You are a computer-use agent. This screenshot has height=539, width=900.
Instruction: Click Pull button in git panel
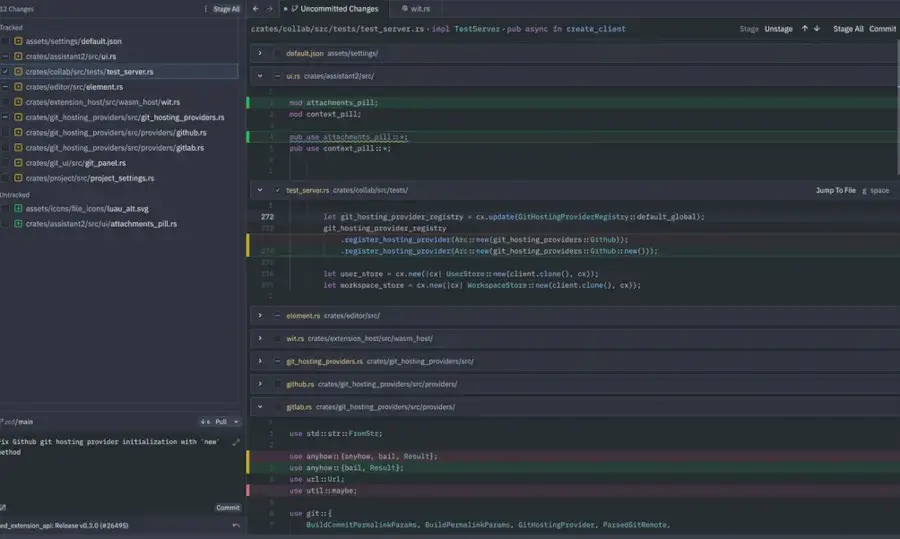tap(221, 422)
